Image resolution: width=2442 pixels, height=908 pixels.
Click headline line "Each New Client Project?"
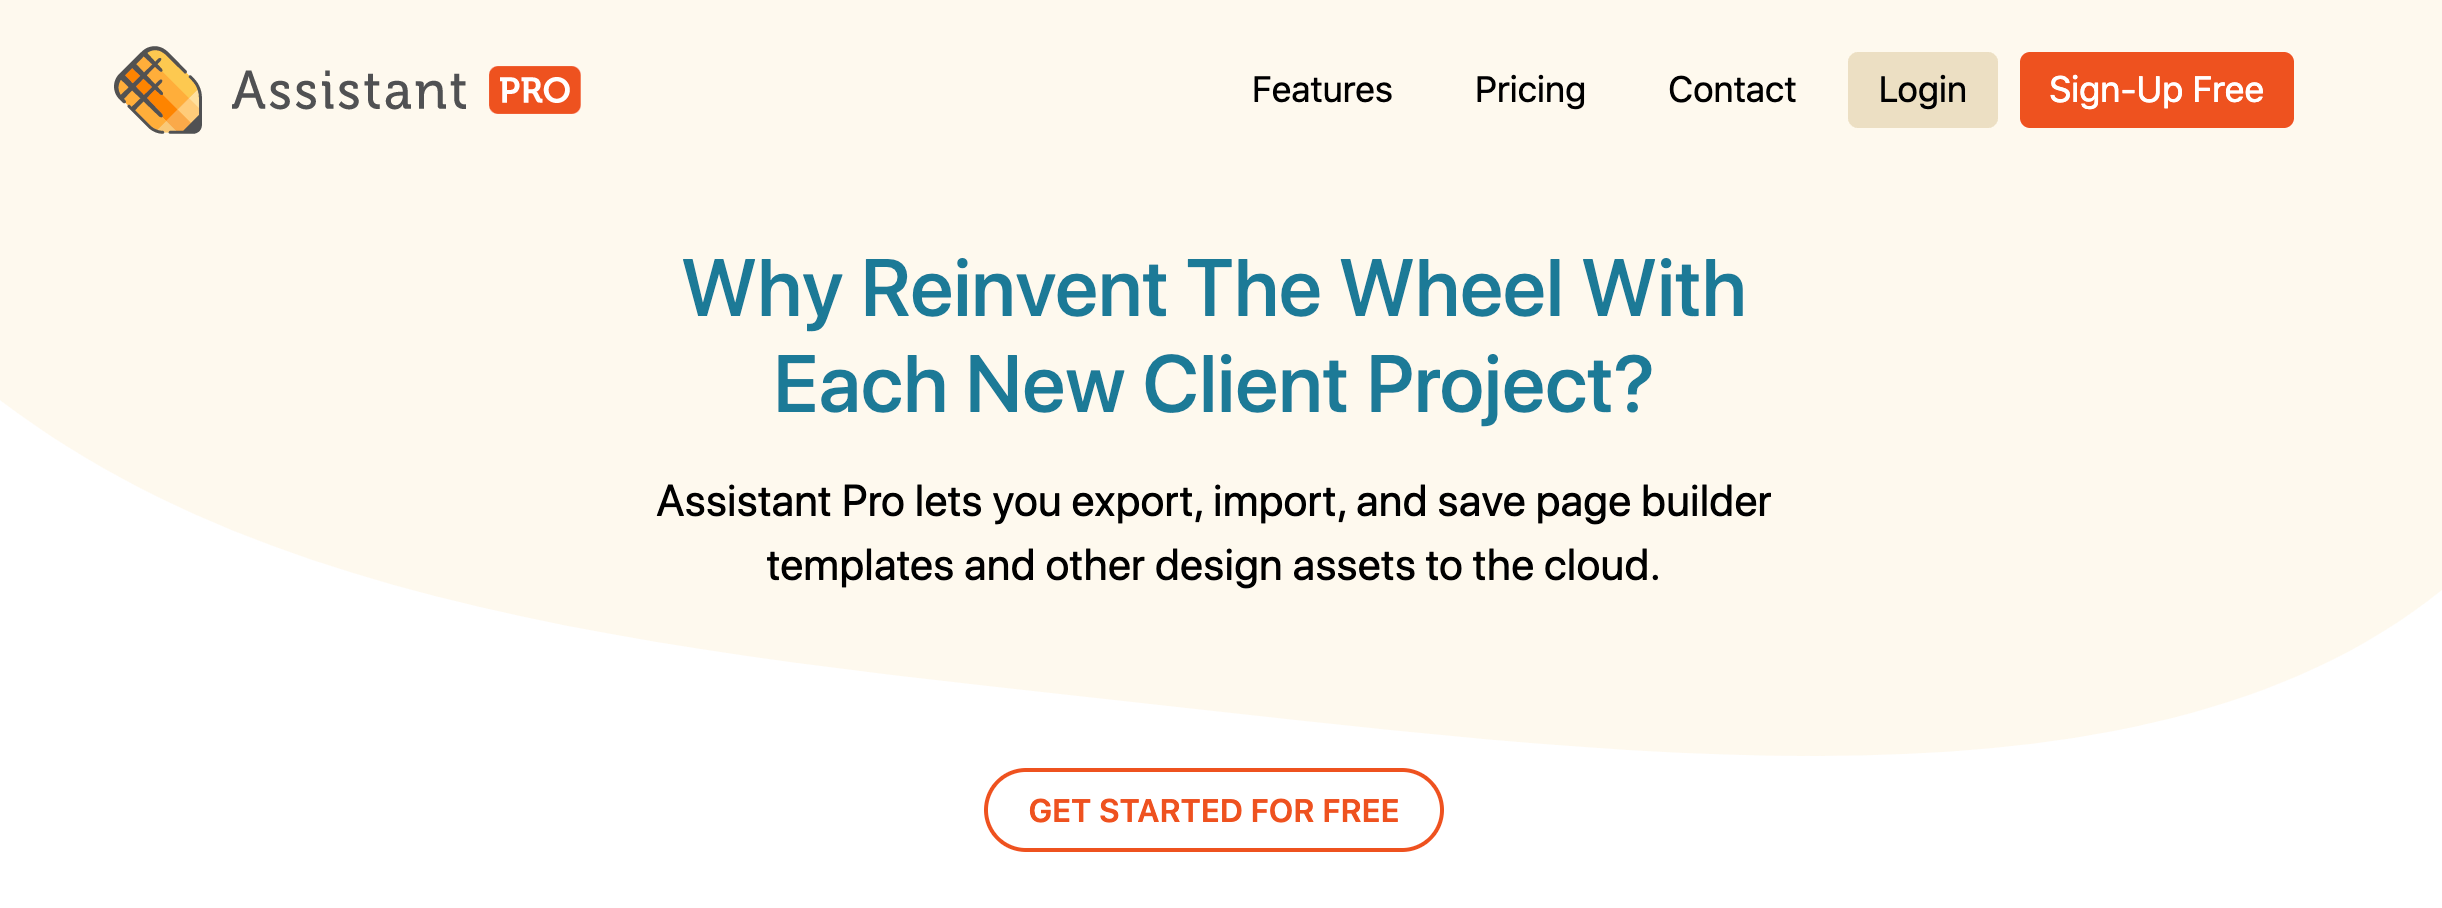[x=1213, y=385]
